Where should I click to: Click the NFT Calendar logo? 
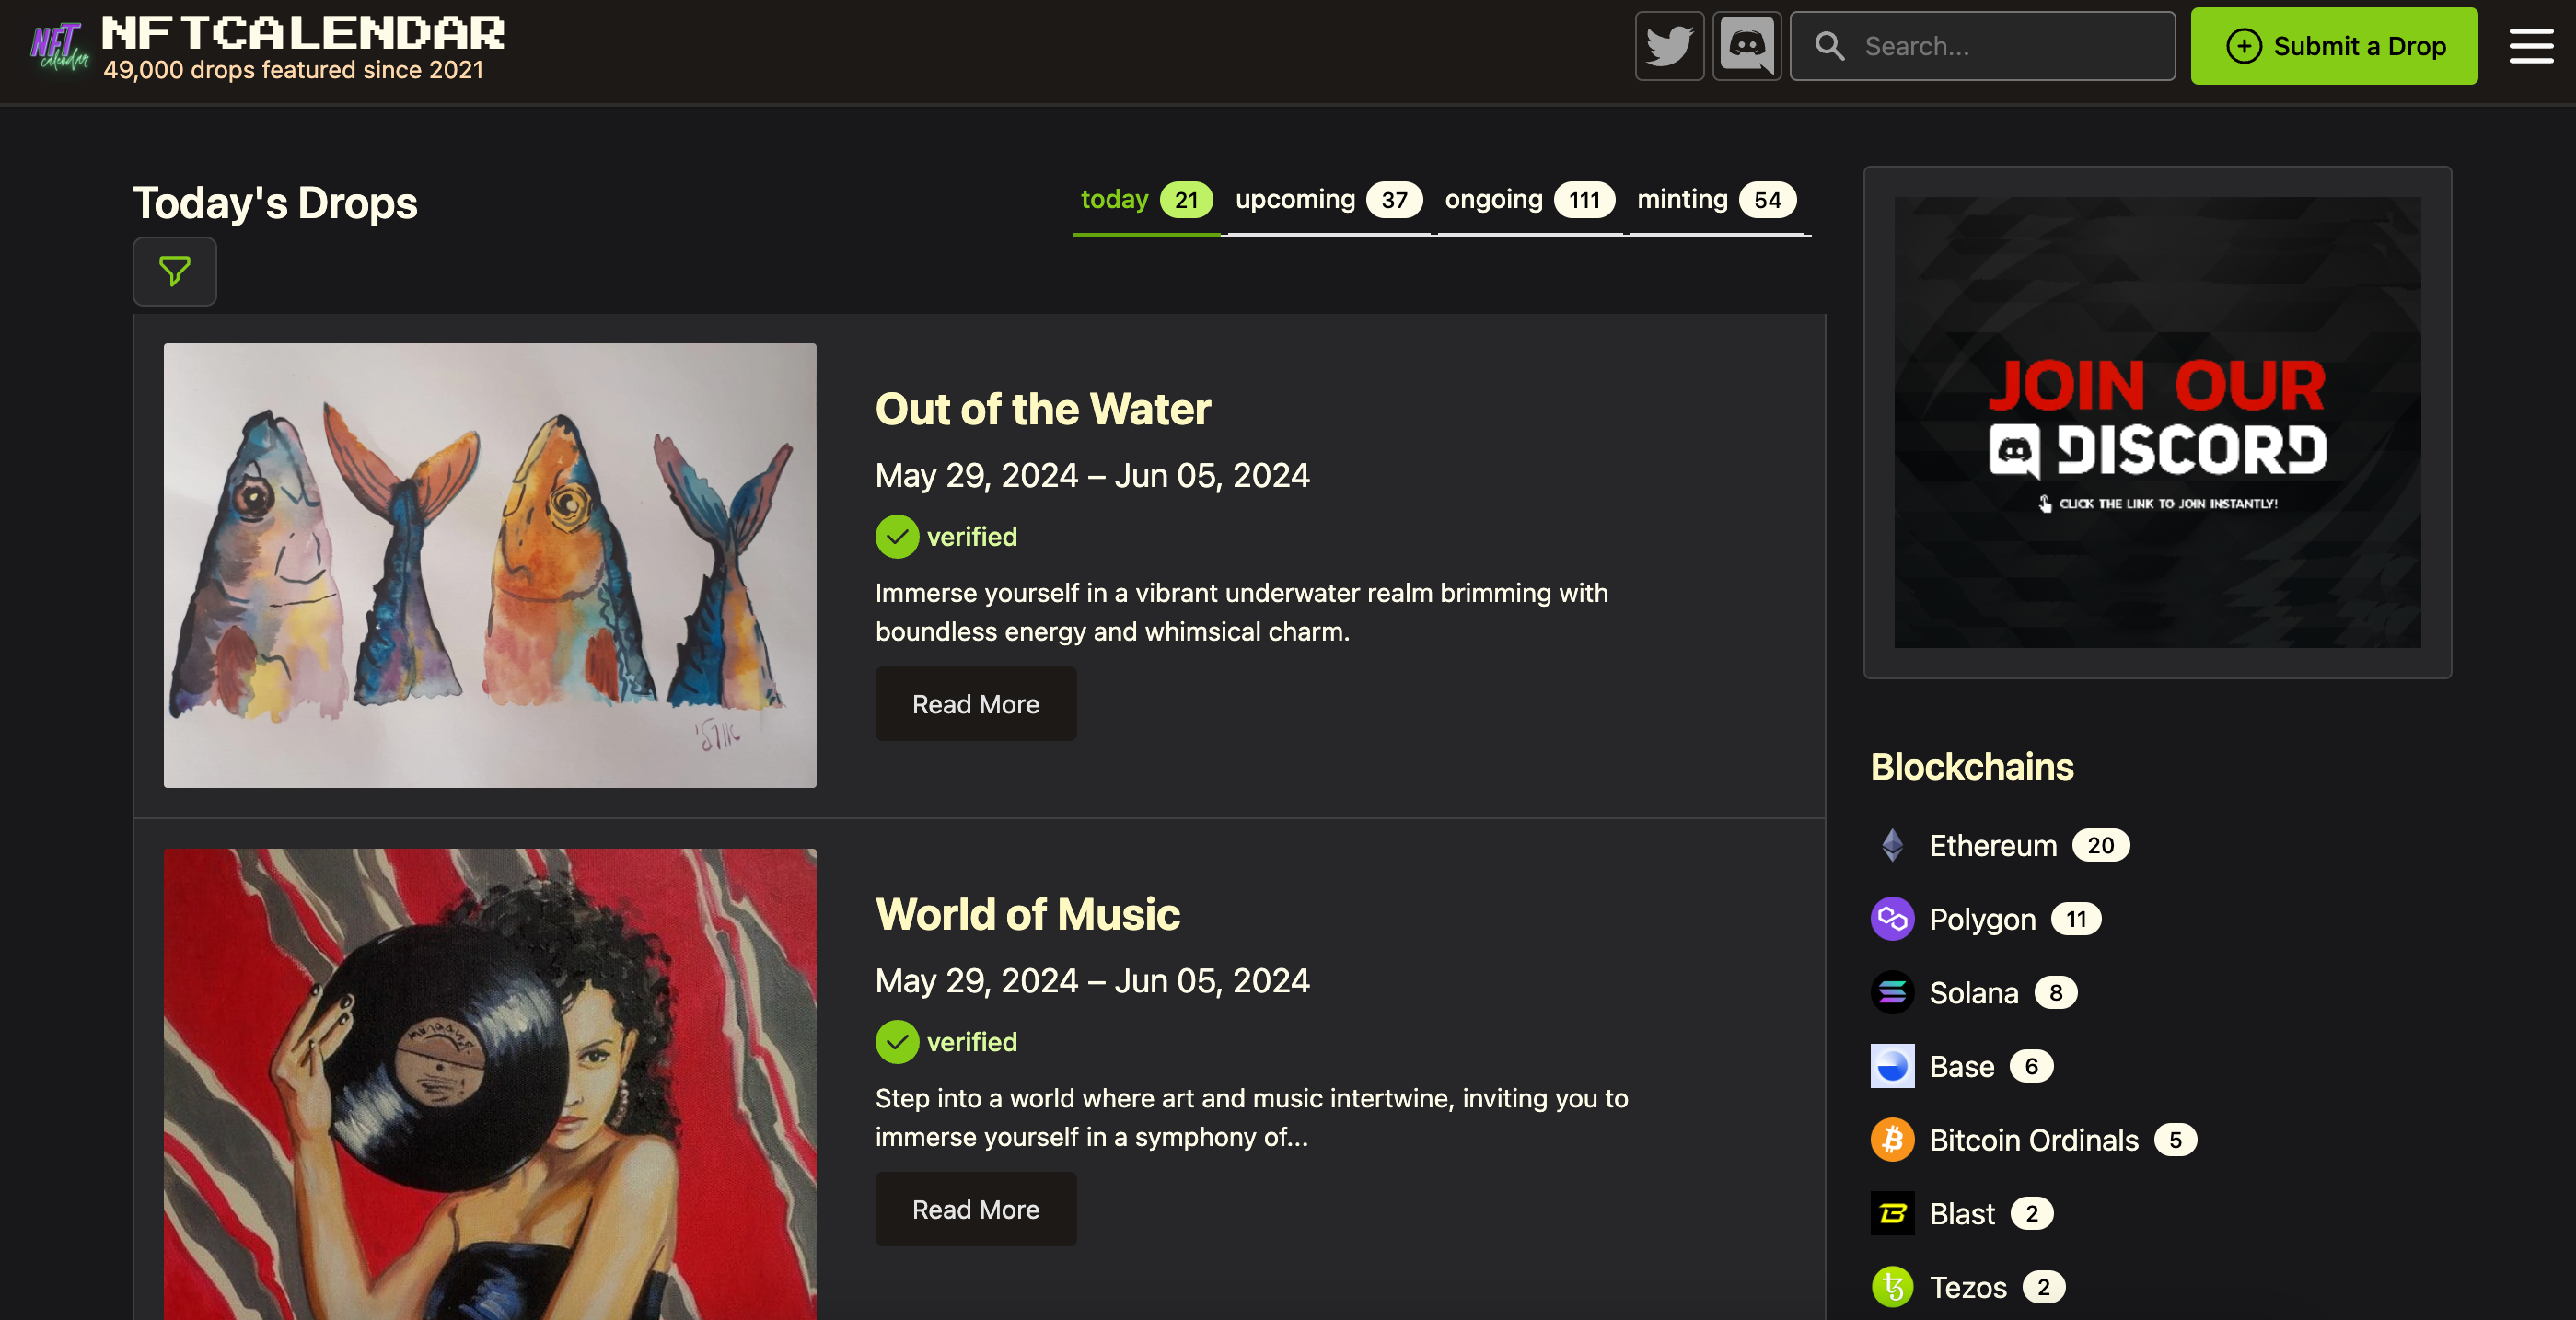pyautogui.click(x=60, y=46)
